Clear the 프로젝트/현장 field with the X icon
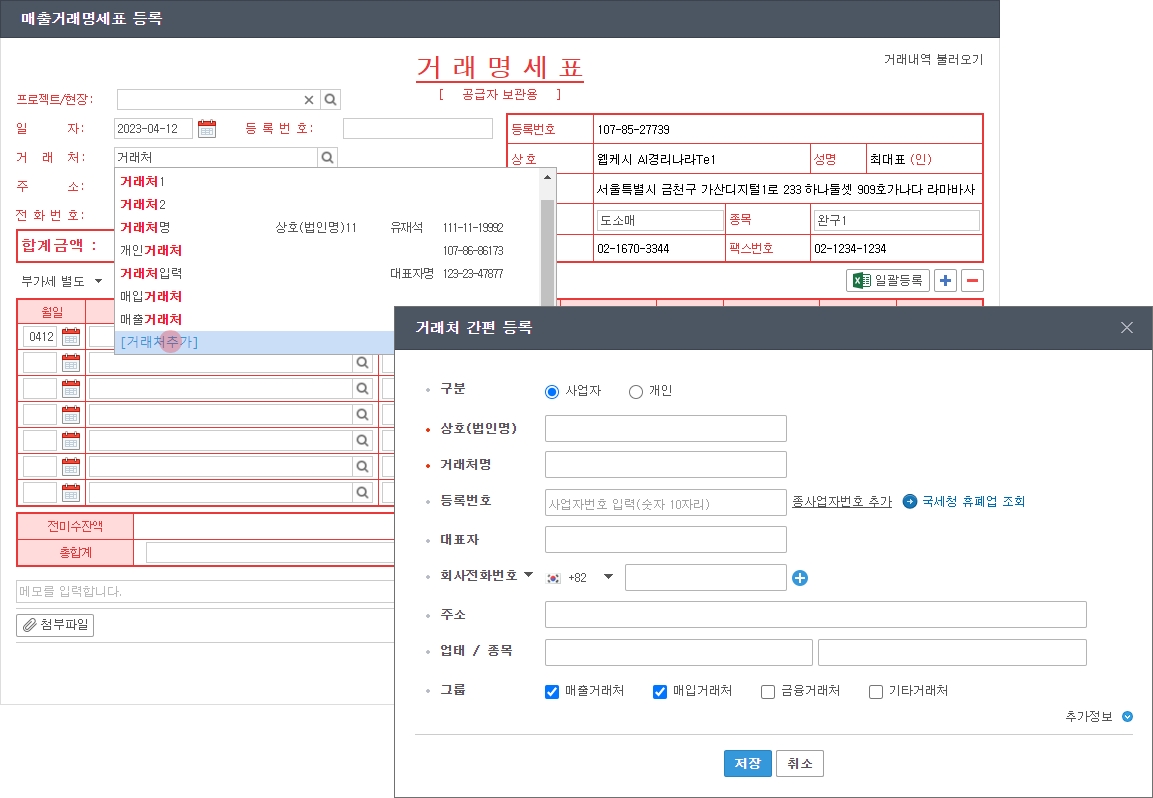 (x=309, y=99)
